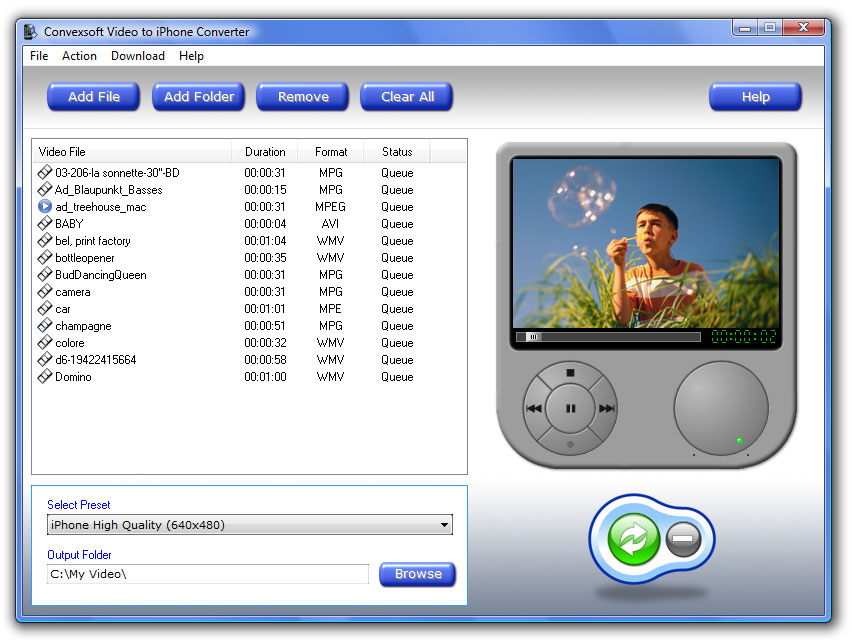This screenshot has width=852, height=642.
Task: Click the app icon in the title bar
Action: [x=30, y=32]
